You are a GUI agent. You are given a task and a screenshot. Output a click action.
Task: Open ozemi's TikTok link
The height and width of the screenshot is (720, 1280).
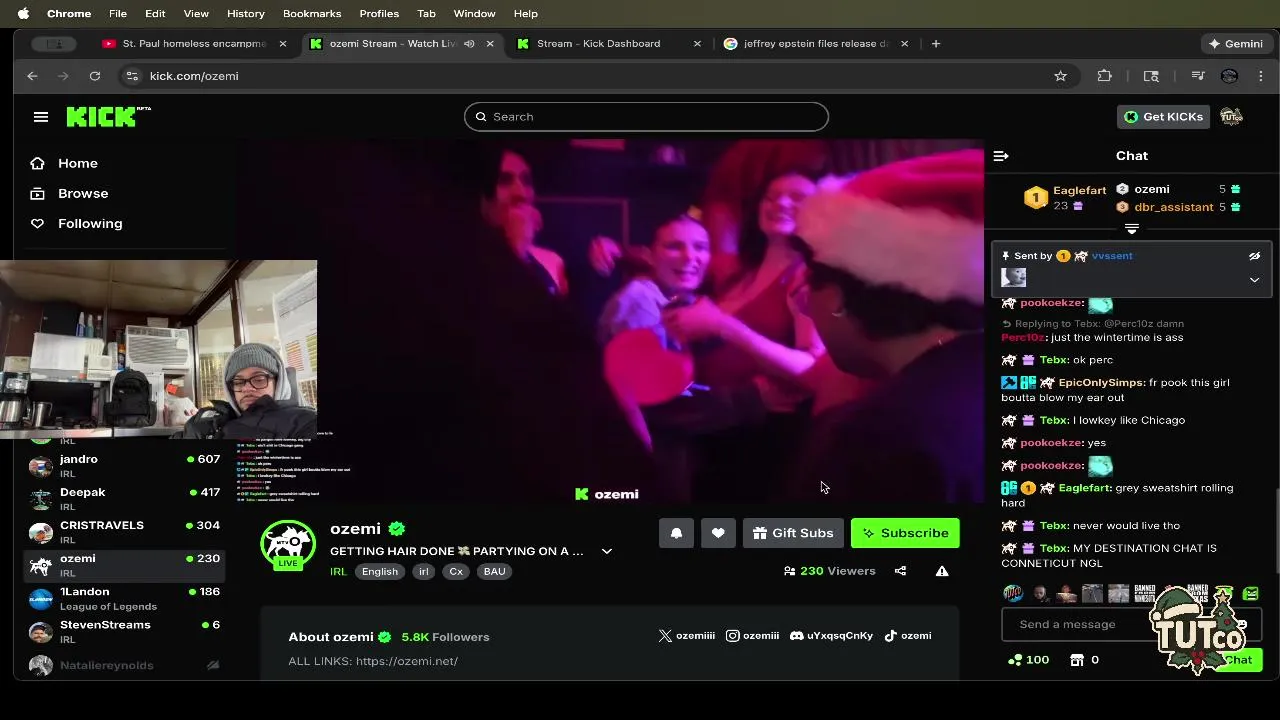coord(908,636)
